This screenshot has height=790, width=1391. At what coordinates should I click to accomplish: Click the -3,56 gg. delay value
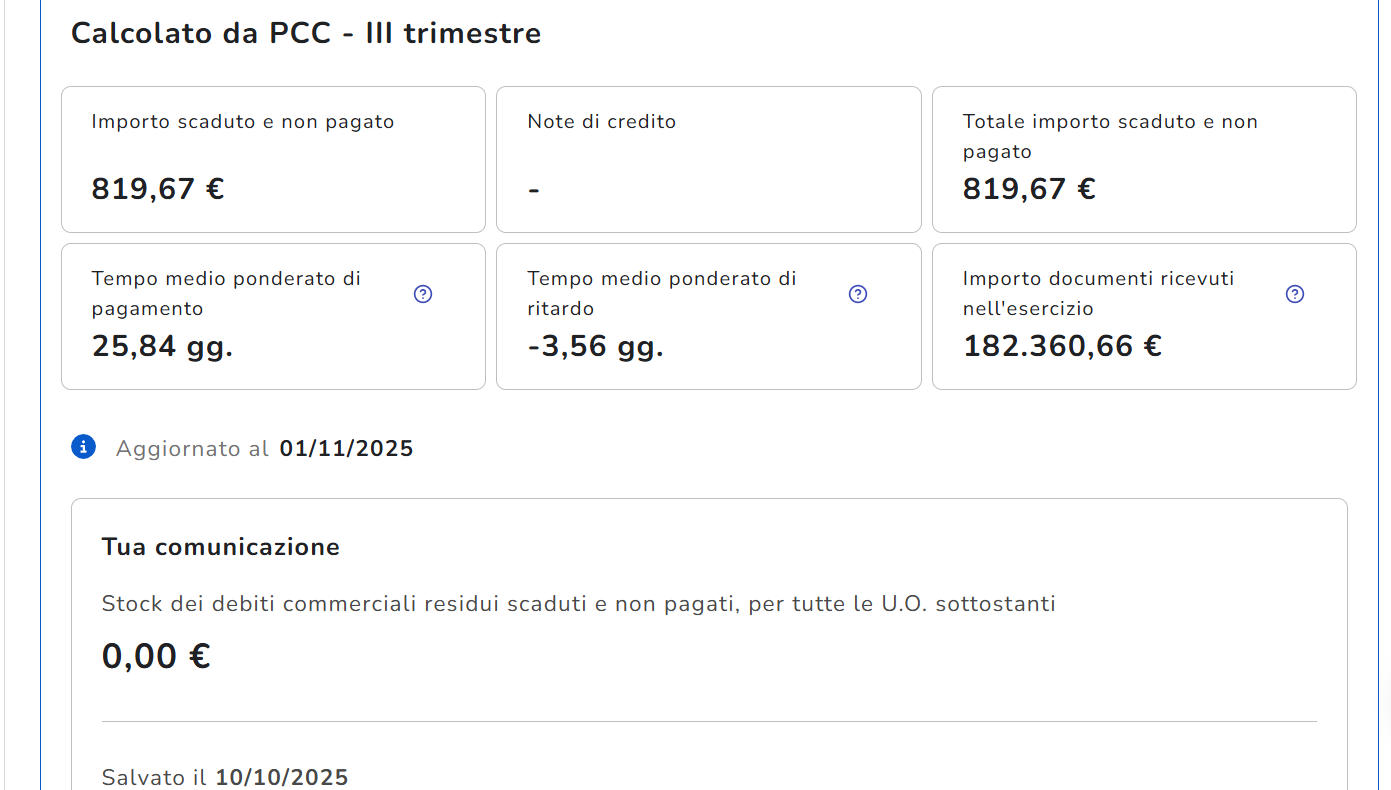pyautogui.click(x=596, y=346)
